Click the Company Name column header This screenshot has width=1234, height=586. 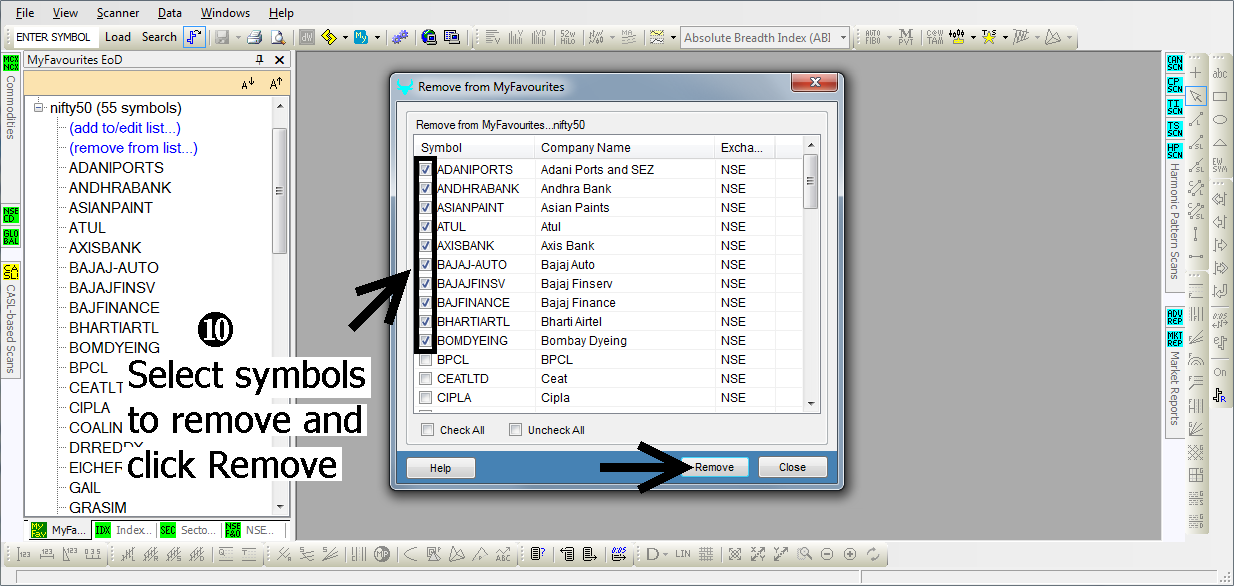(624, 148)
